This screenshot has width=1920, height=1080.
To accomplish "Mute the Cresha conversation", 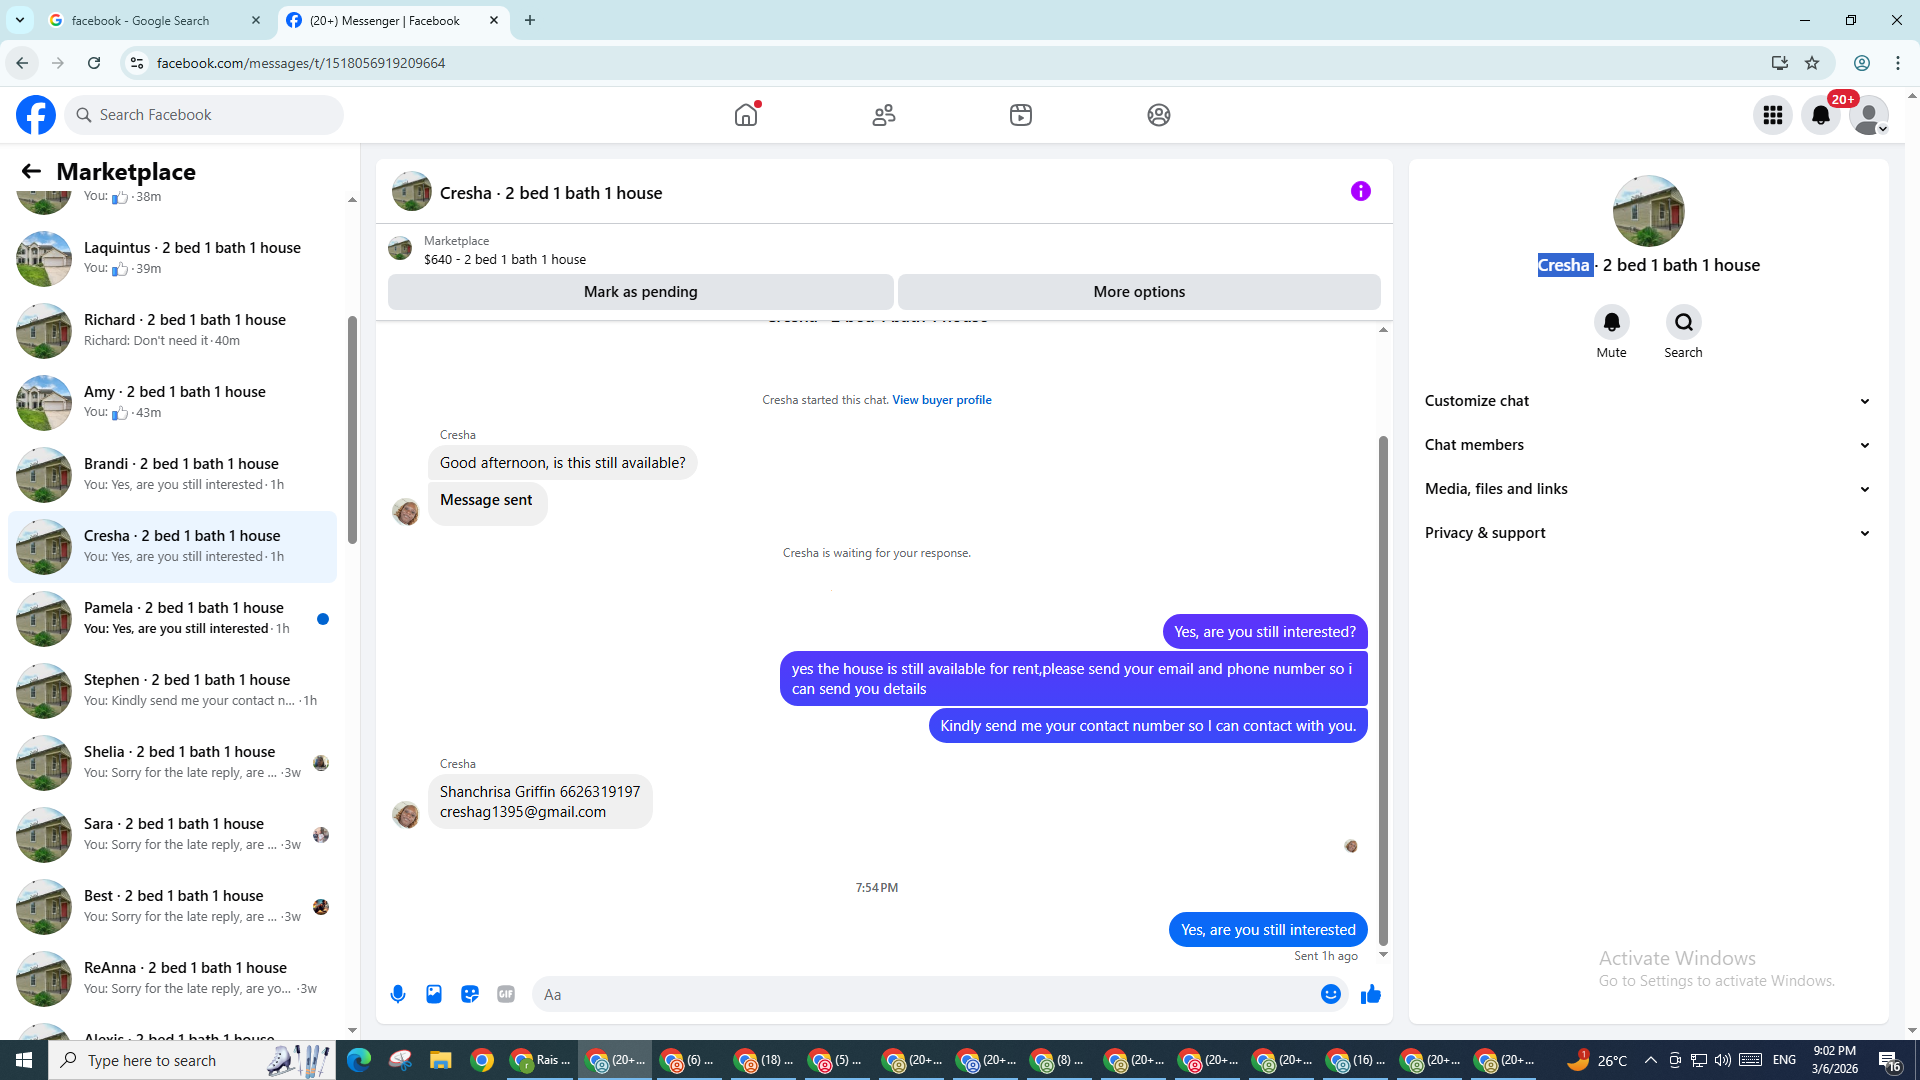I will [1611, 322].
